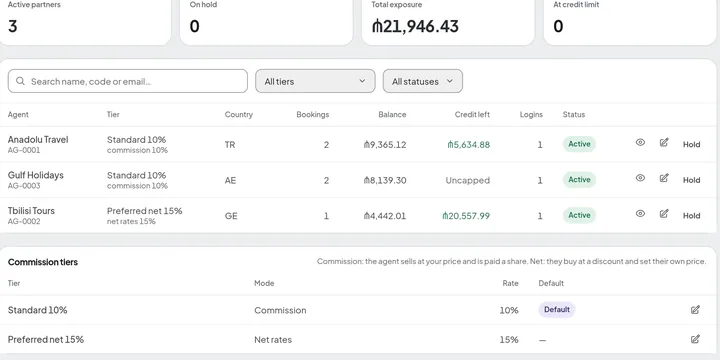Select the Anadolu Travel agent name

(38, 139)
